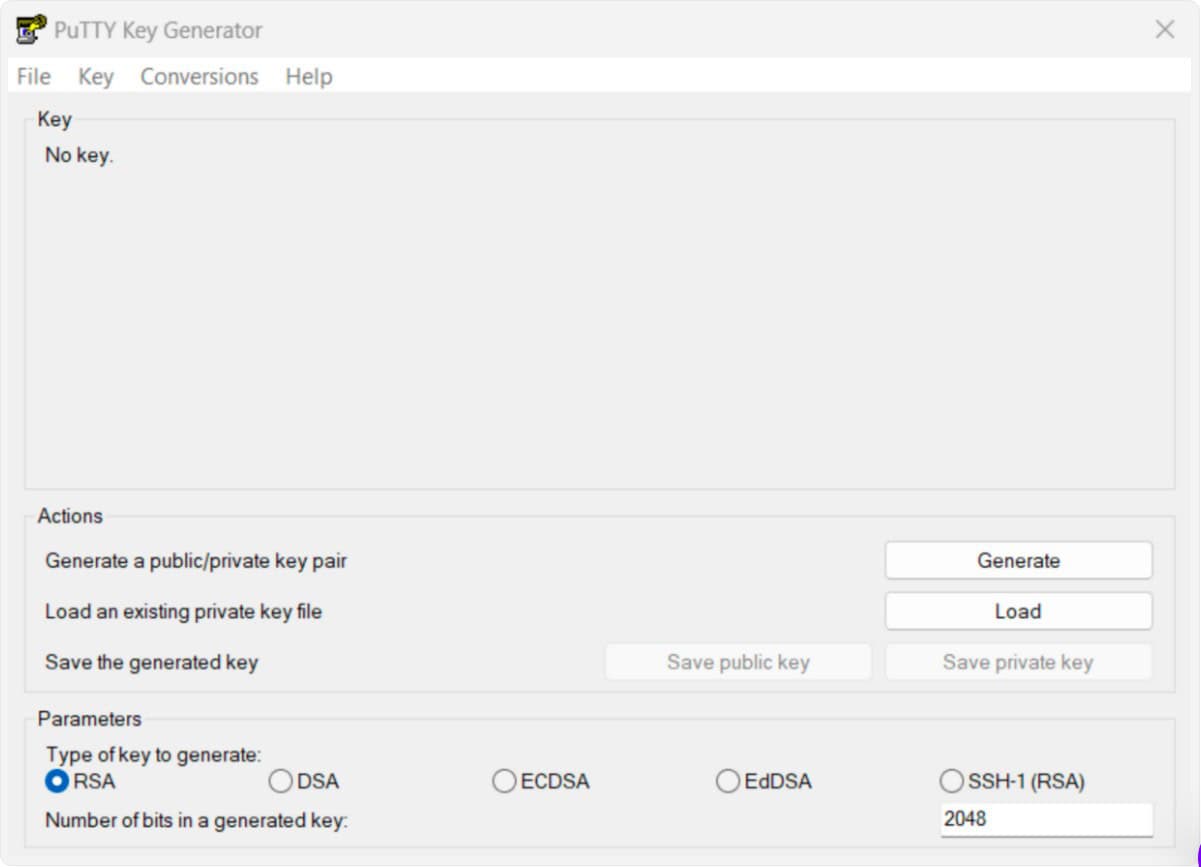Image resolution: width=1201 pixels, height=867 pixels.
Task: Select the SSH-1 (RSA) key type
Action: tap(1012, 782)
